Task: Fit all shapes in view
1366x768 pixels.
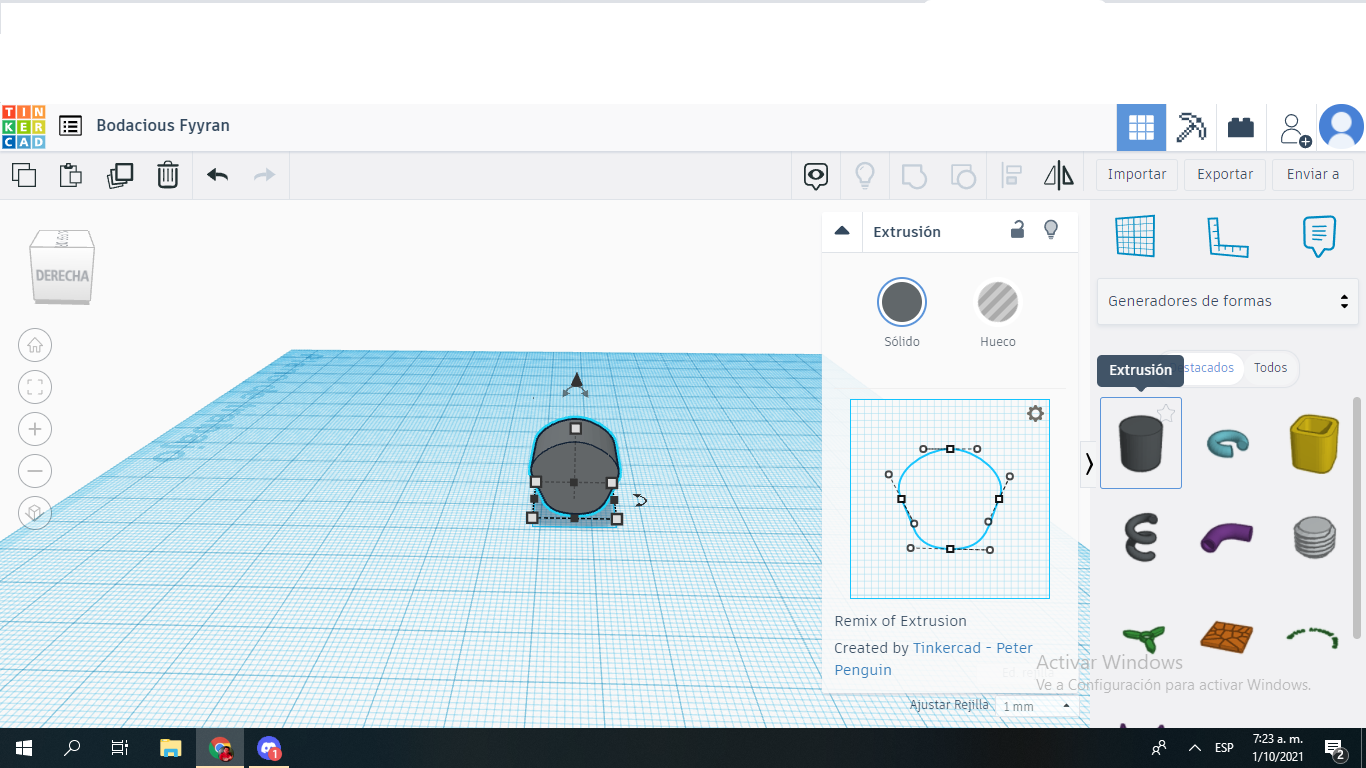Action: [35, 387]
